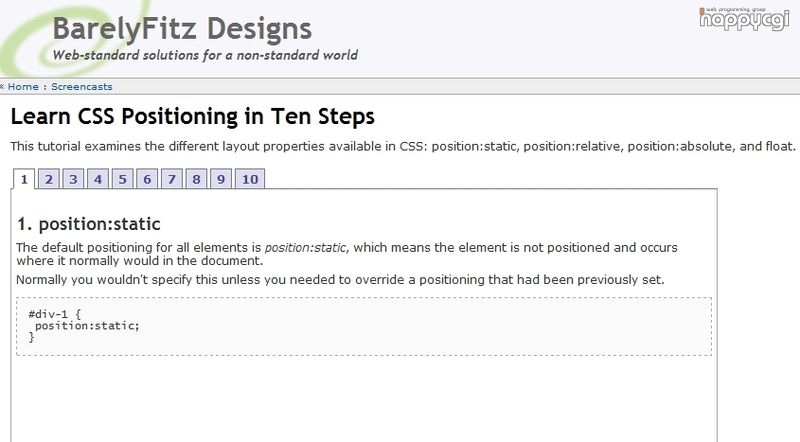Click the Learn CSS Positioning heading
The image size is (800, 442).
[193, 116]
